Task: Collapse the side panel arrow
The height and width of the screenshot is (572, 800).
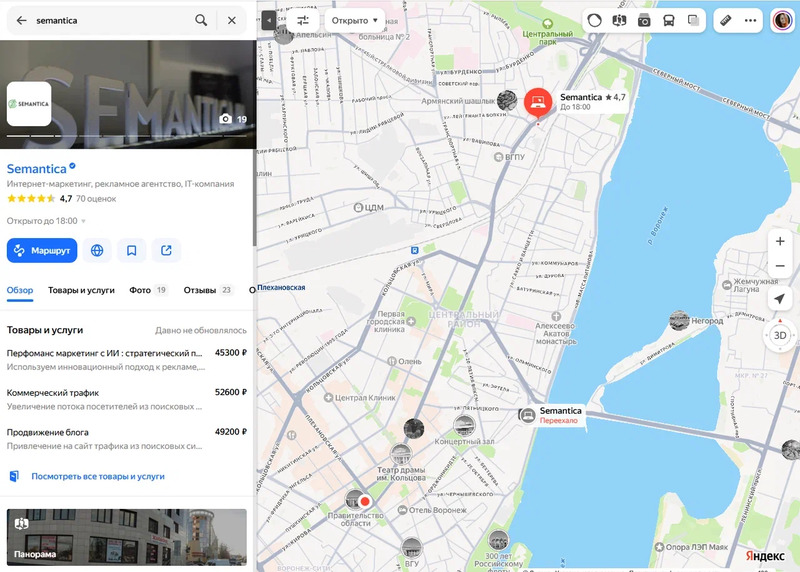Action: [268, 20]
